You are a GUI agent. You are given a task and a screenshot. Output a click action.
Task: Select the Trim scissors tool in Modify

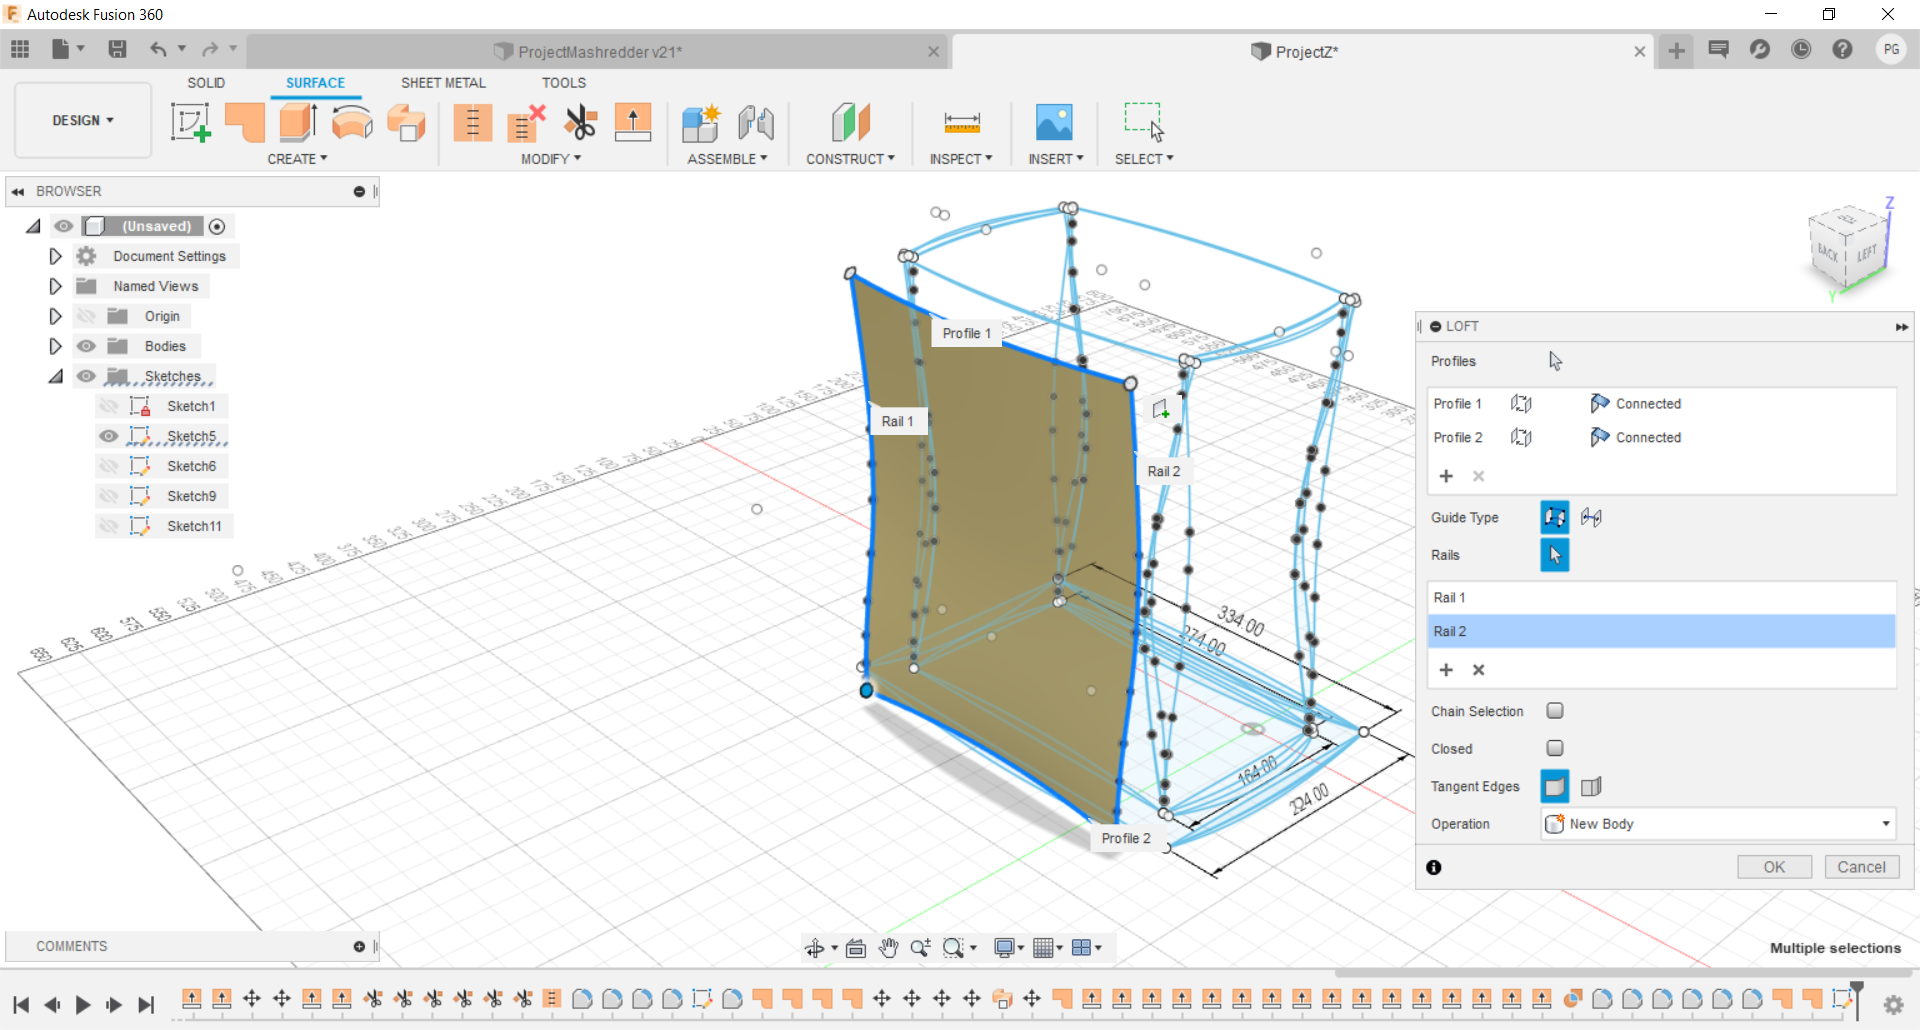[580, 122]
